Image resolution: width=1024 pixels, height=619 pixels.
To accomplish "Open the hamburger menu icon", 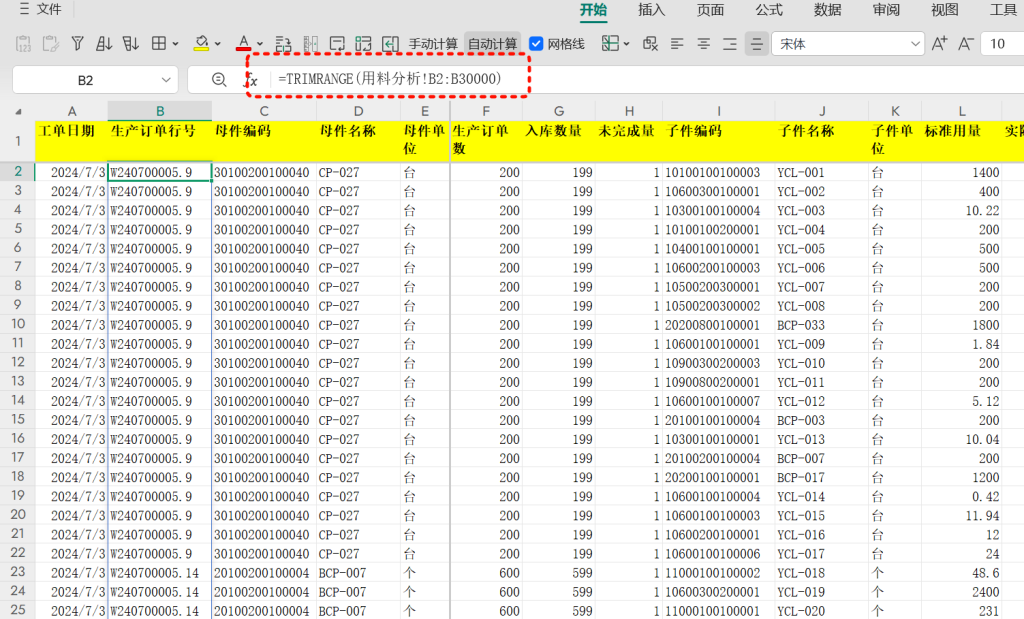I will tap(24, 9).
